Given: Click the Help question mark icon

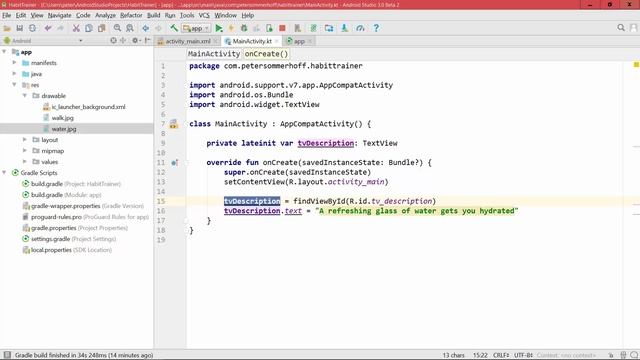Looking at the screenshot, I should click(x=376, y=28).
